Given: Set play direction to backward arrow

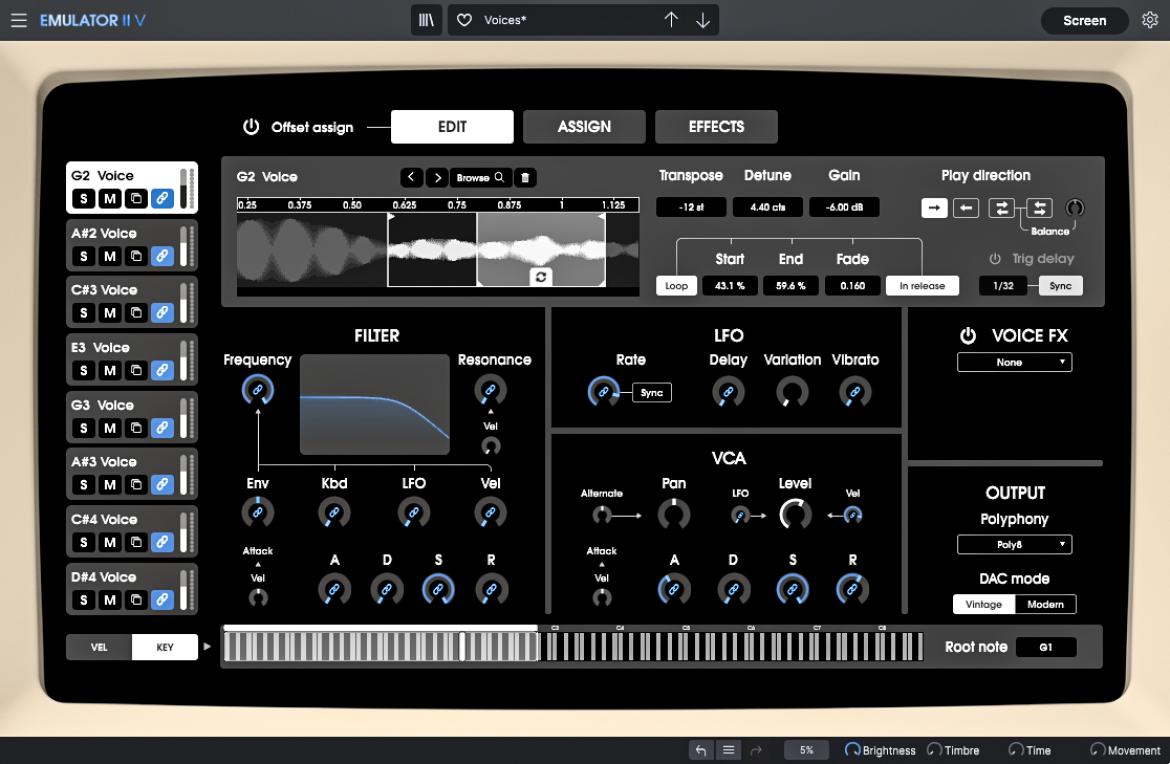Looking at the screenshot, I should tap(966, 208).
